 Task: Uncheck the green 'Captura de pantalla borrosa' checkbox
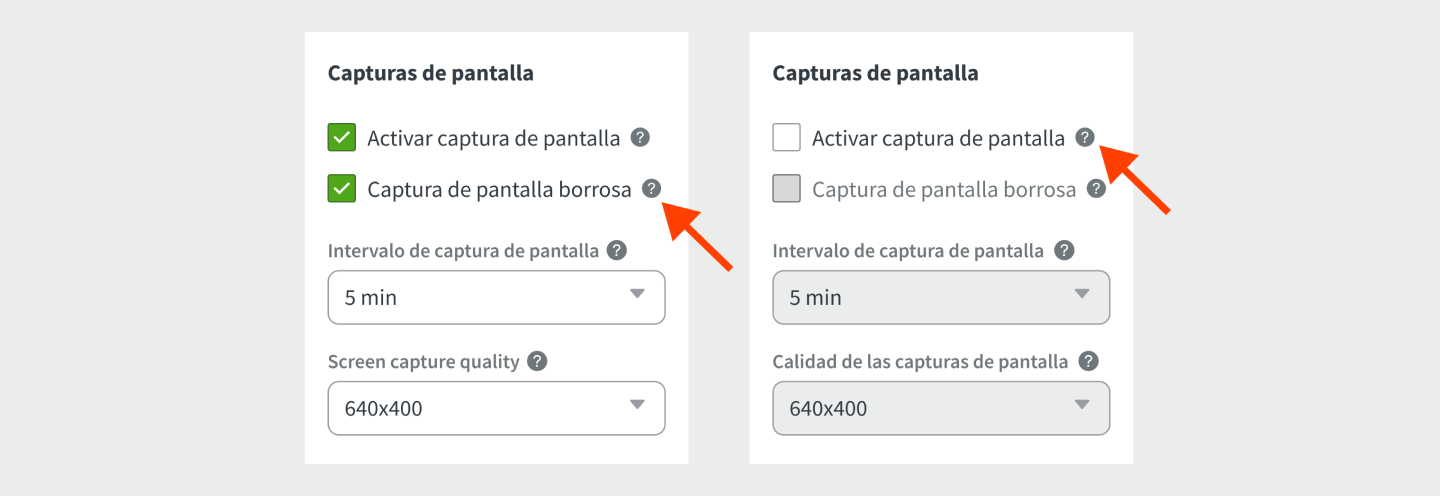click(342, 188)
